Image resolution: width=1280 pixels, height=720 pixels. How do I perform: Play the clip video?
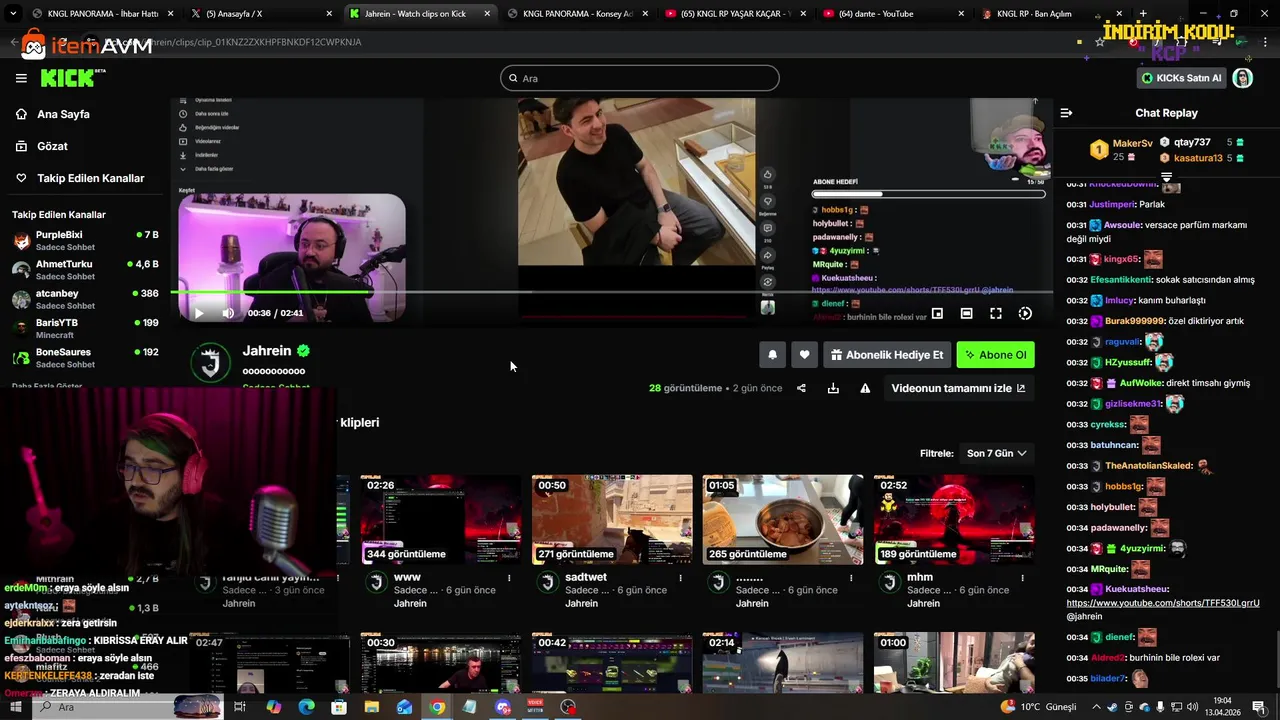[x=199, y=313]
